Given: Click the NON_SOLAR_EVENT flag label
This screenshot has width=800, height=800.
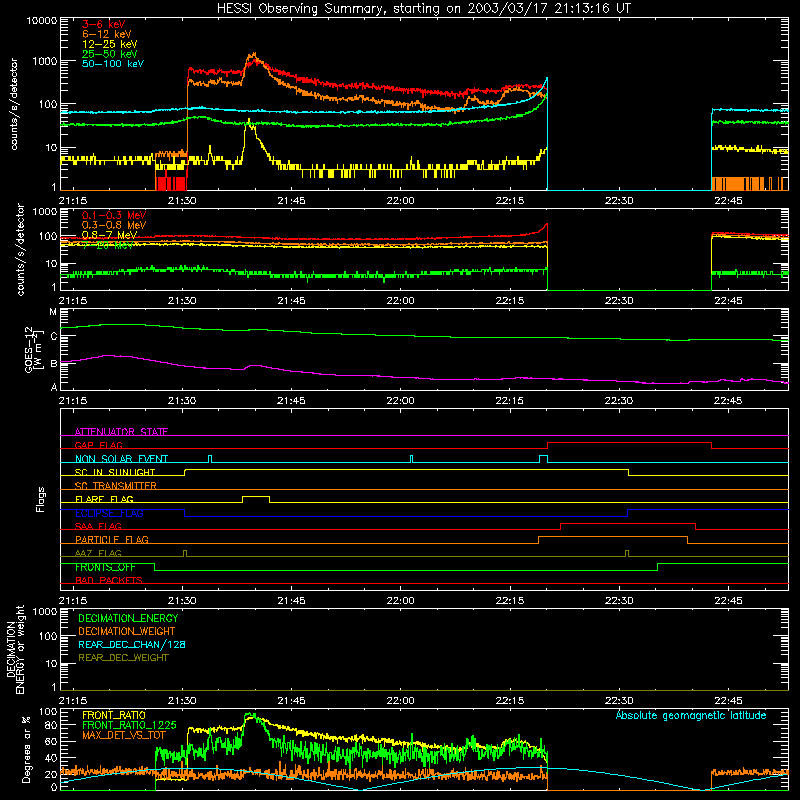Looking at the screenshot, I should [x=121, y=459].
